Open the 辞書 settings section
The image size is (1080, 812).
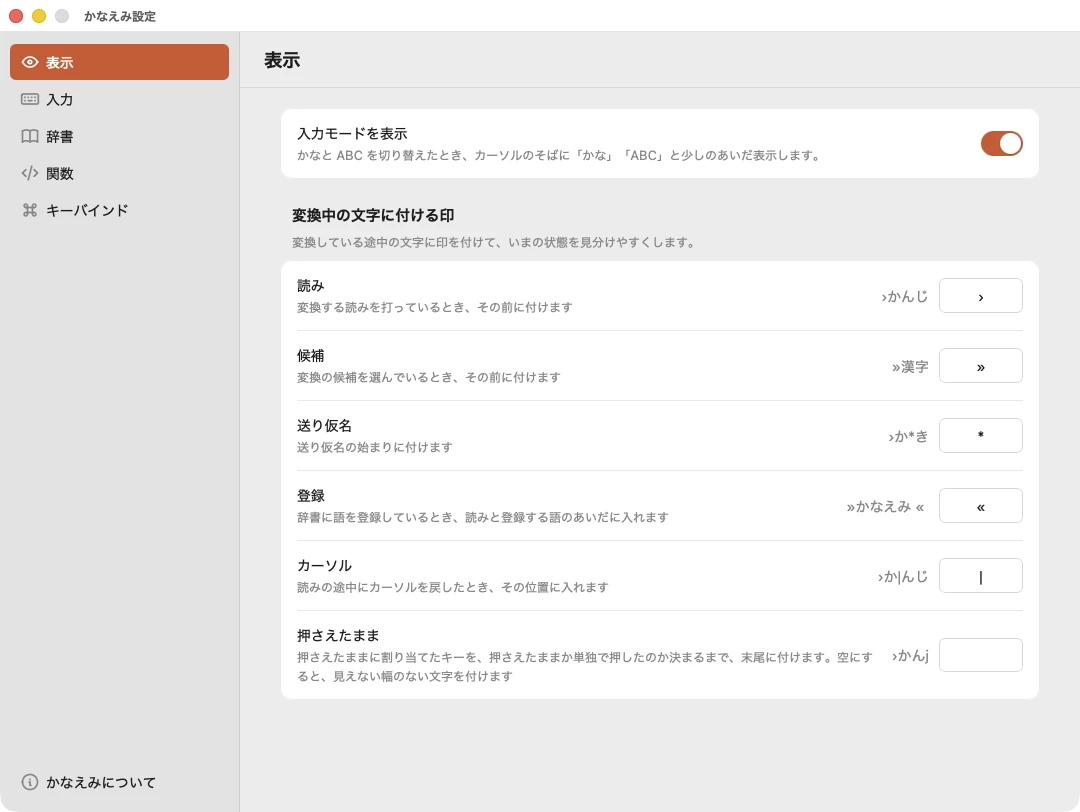coord(120,136)
